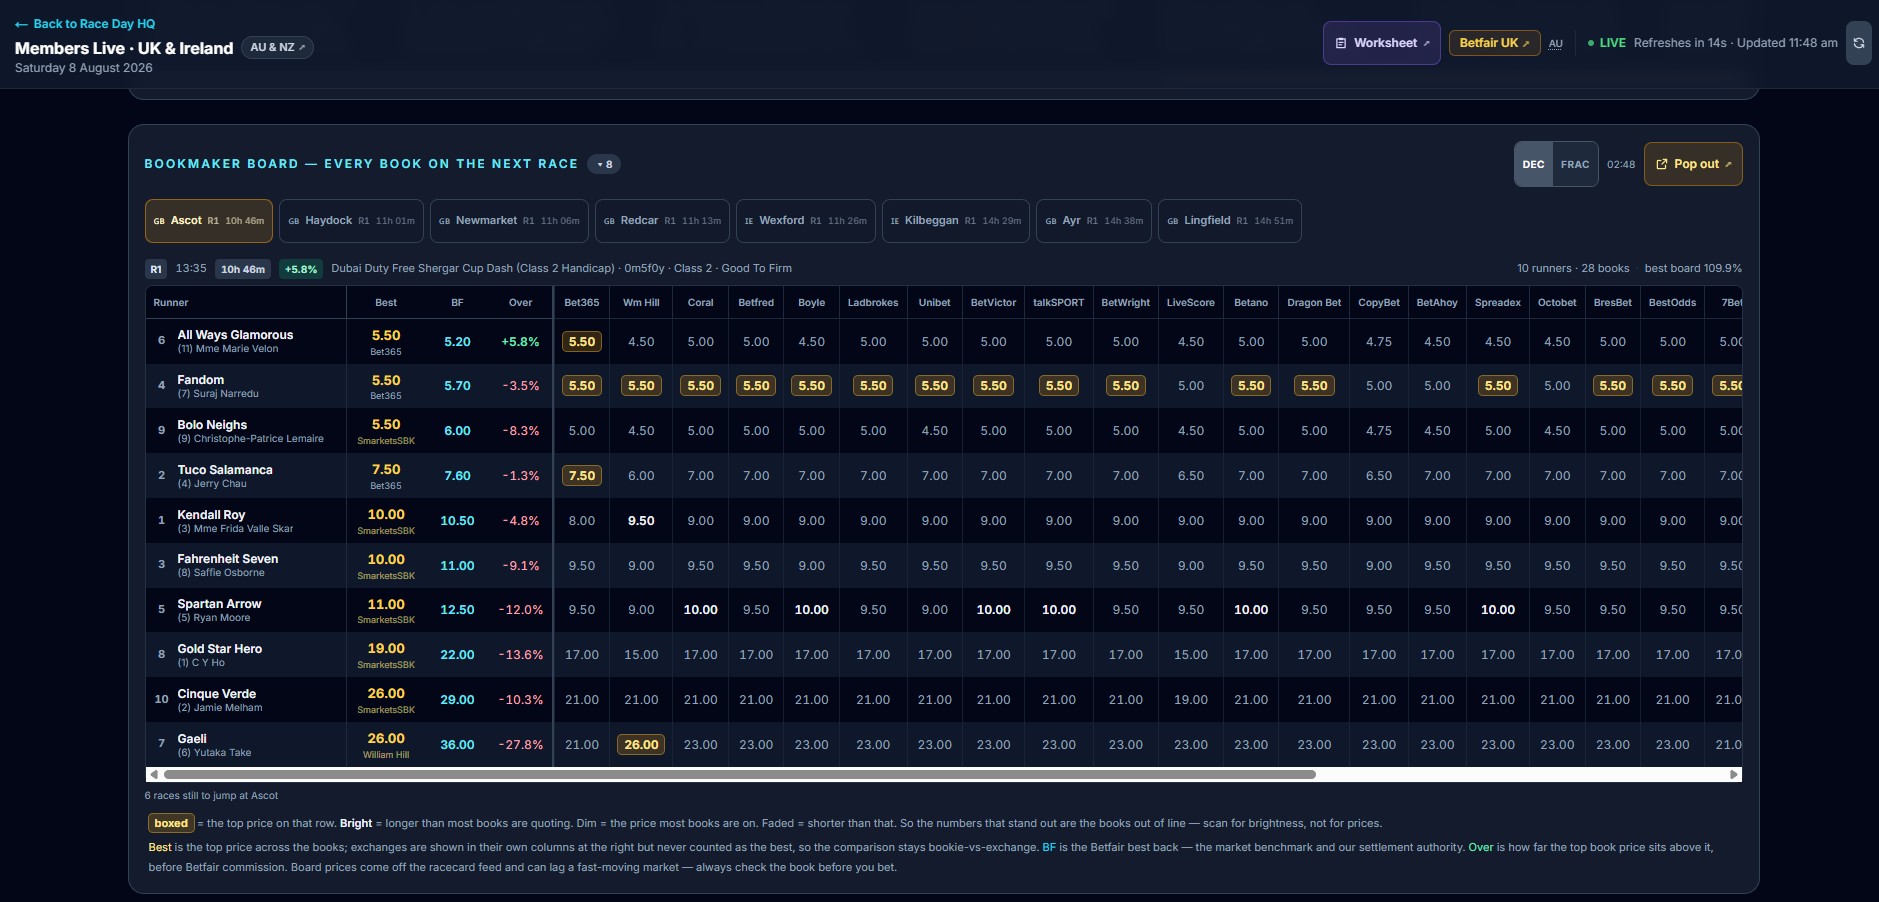This screenshot has height=902, width=1879.
Task: Select the Wexford R1 tab
Action: click(805, 221)
